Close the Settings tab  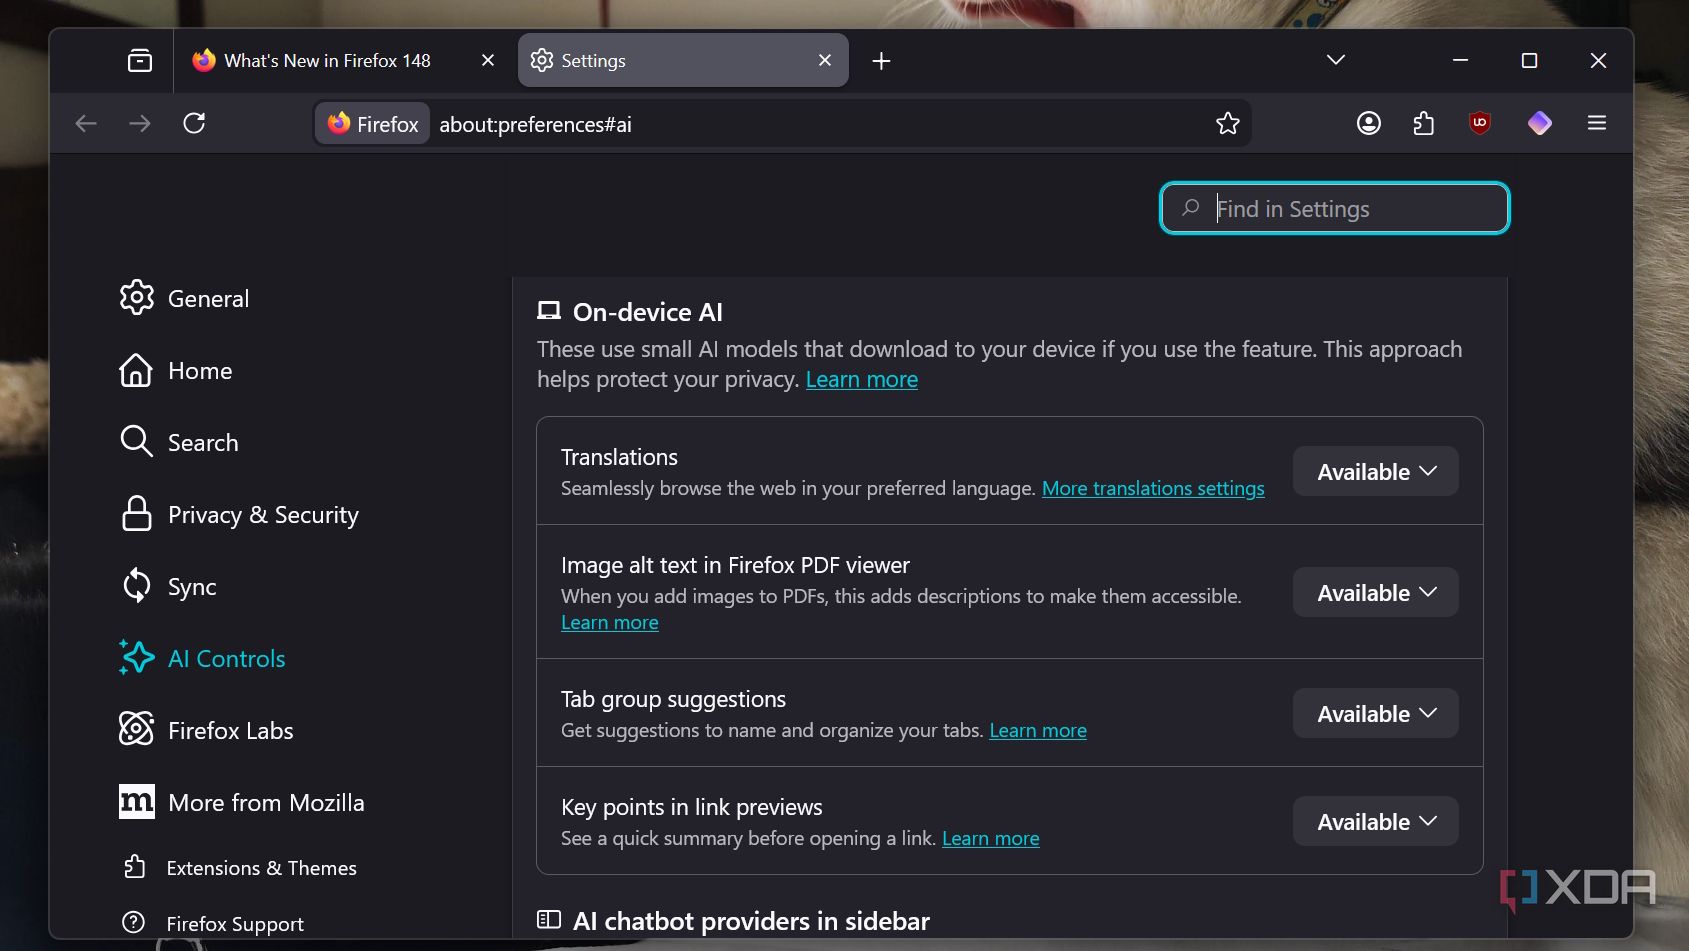coord(825,60)
